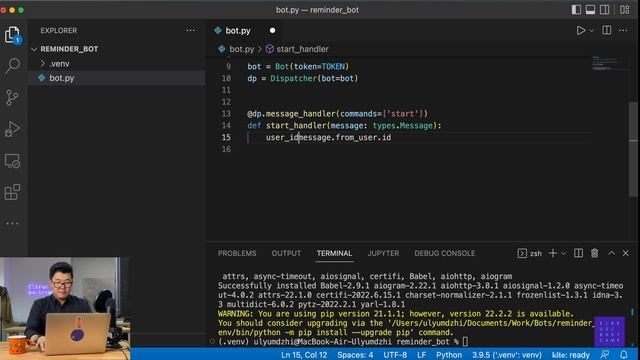Switch to the JUPYTER tab
The width and height of the screenshot is (640, 360).
click(x=383, y=253)
